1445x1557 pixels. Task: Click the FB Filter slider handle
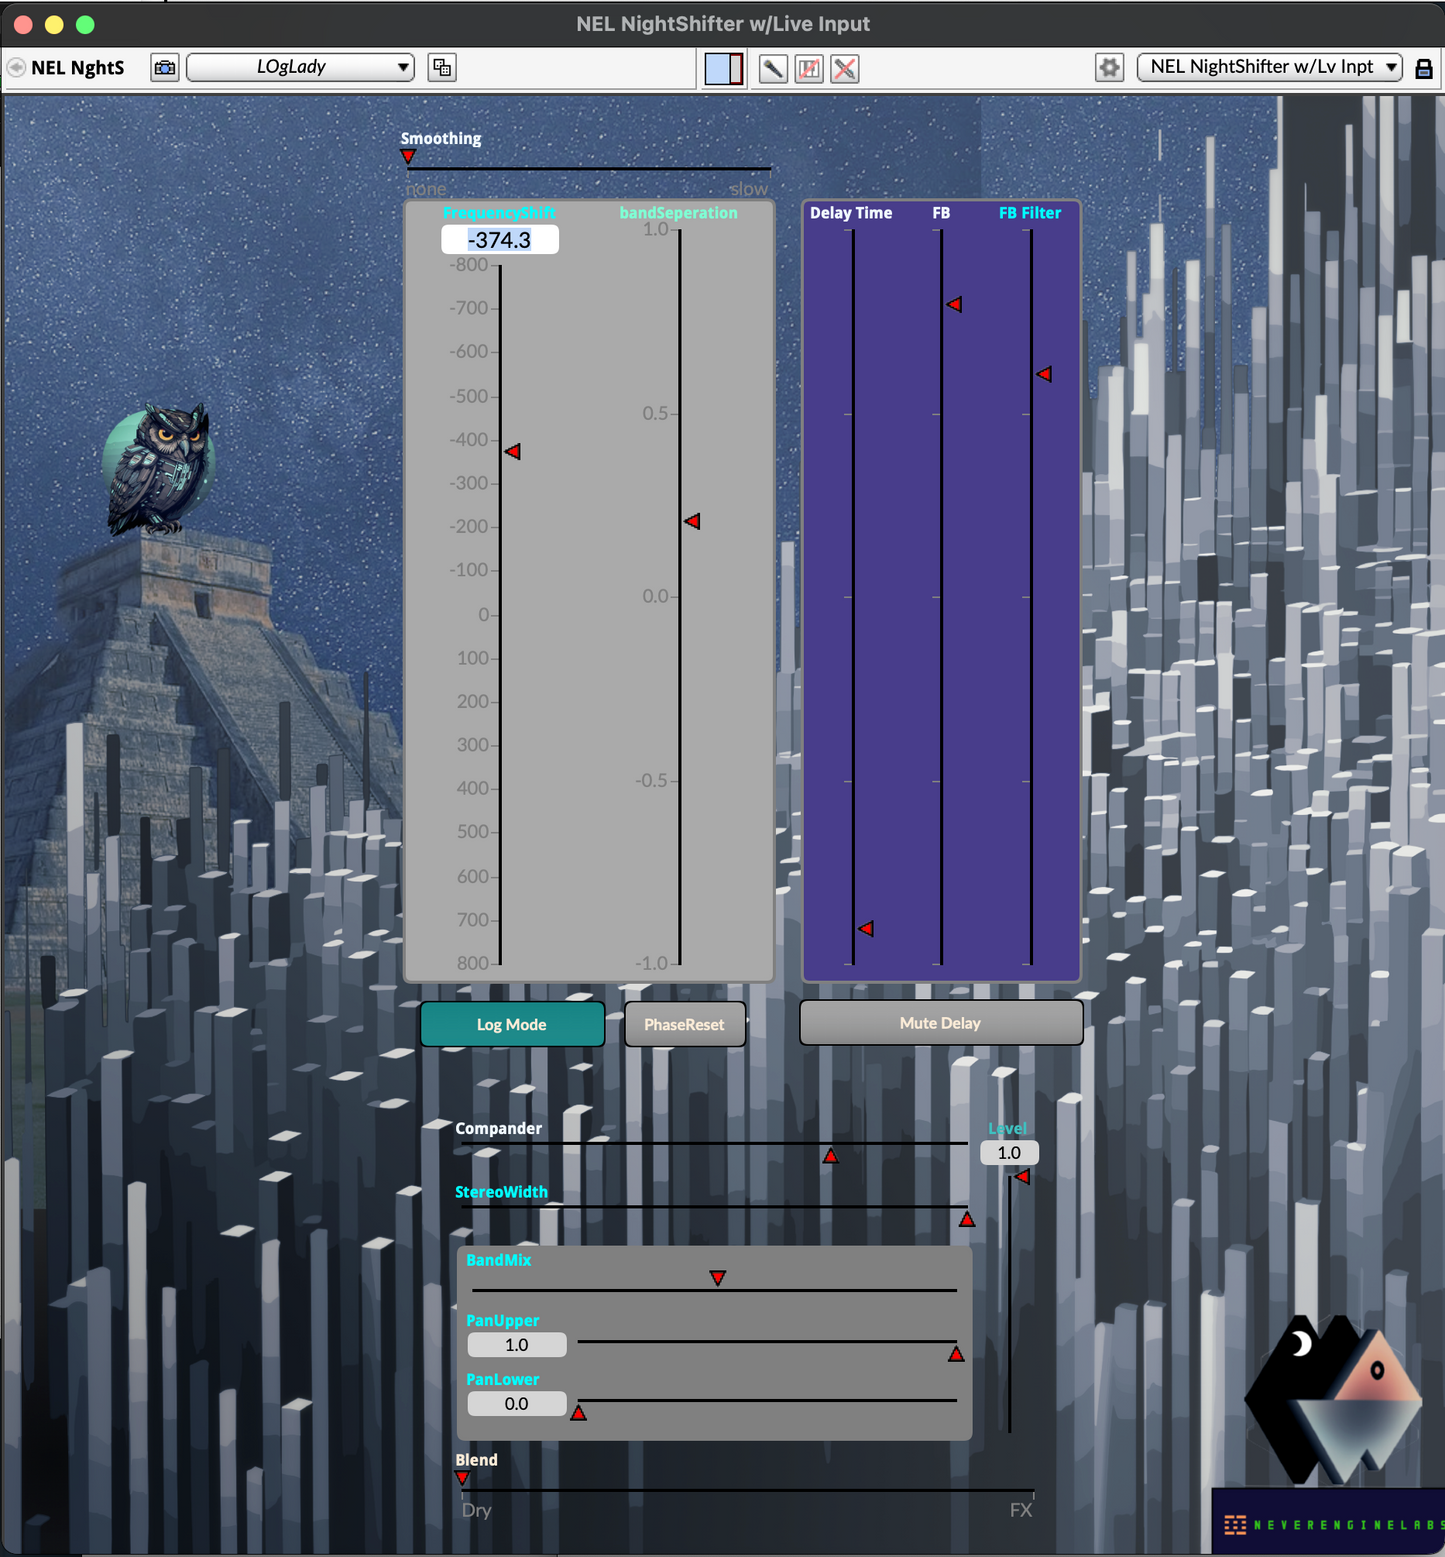(x=1044, y=374)
